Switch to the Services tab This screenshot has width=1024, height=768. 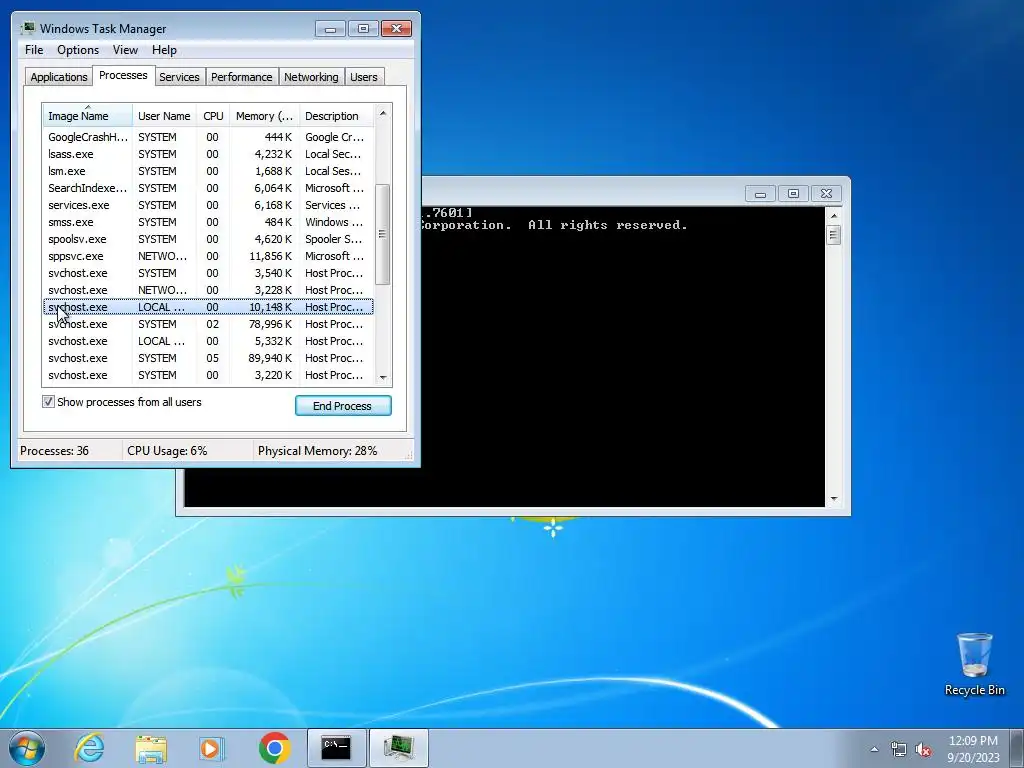point(179,77)
